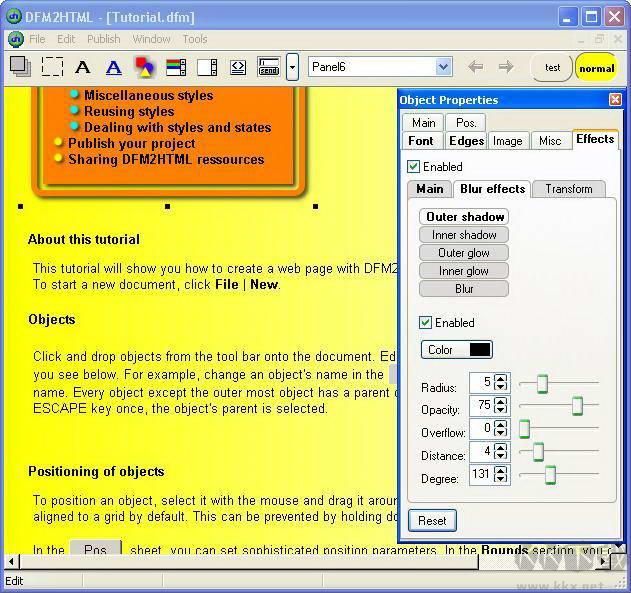Click the color-striped menu object icon
The width and height of the screenshot is (631, 593).
click(x=176, y=67)
